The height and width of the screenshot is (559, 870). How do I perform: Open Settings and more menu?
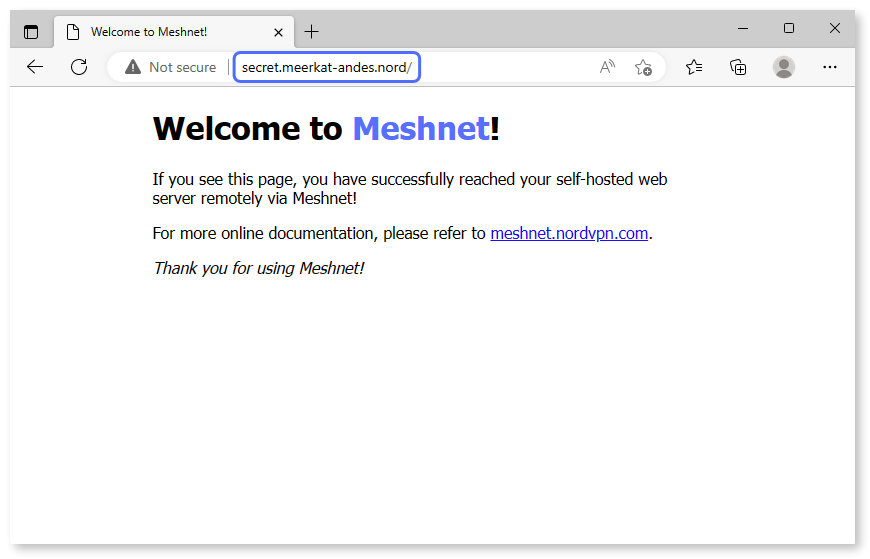829,67
